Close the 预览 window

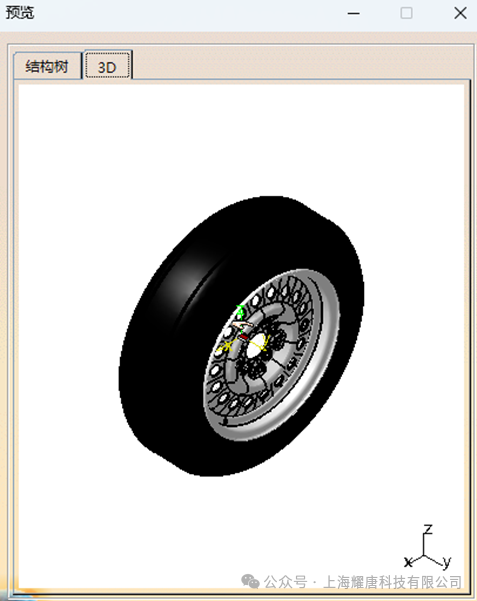[460, 13]
